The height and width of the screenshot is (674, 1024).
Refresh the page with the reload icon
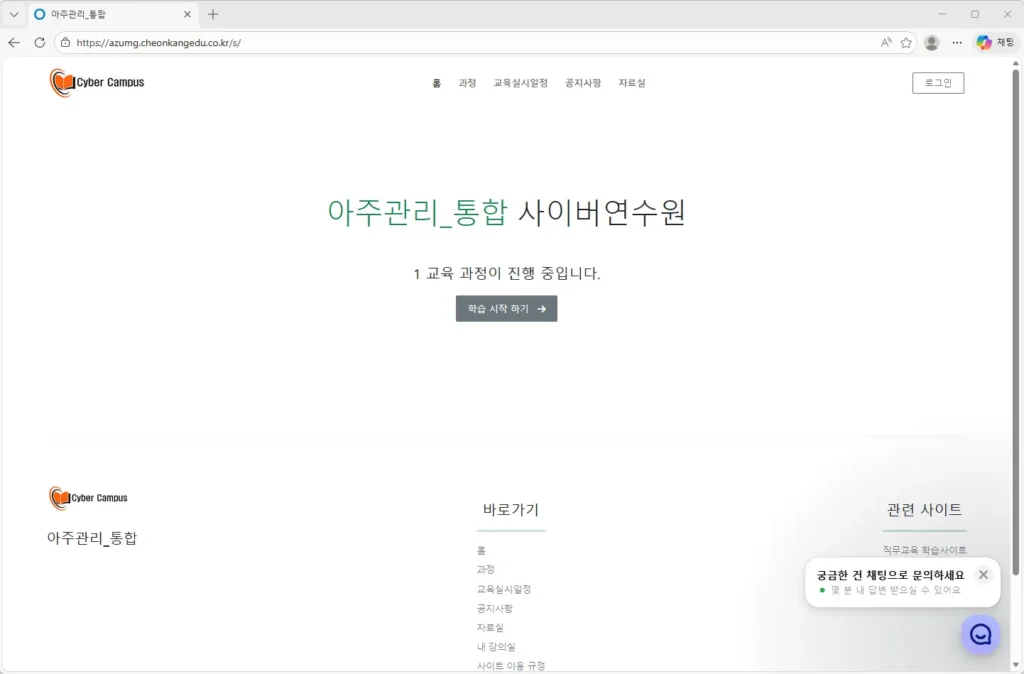pyautogui.click(x=39, y=42)
